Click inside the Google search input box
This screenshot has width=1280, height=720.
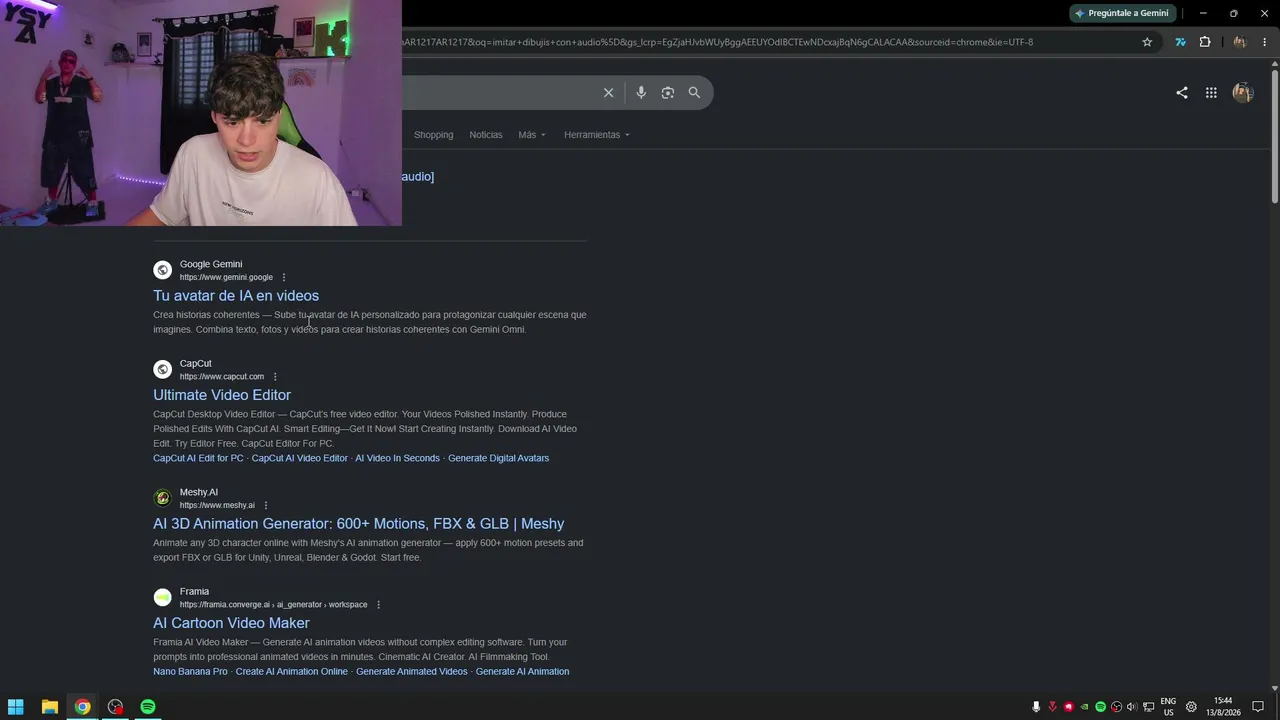pyautogui.click(x=498, y=92)
